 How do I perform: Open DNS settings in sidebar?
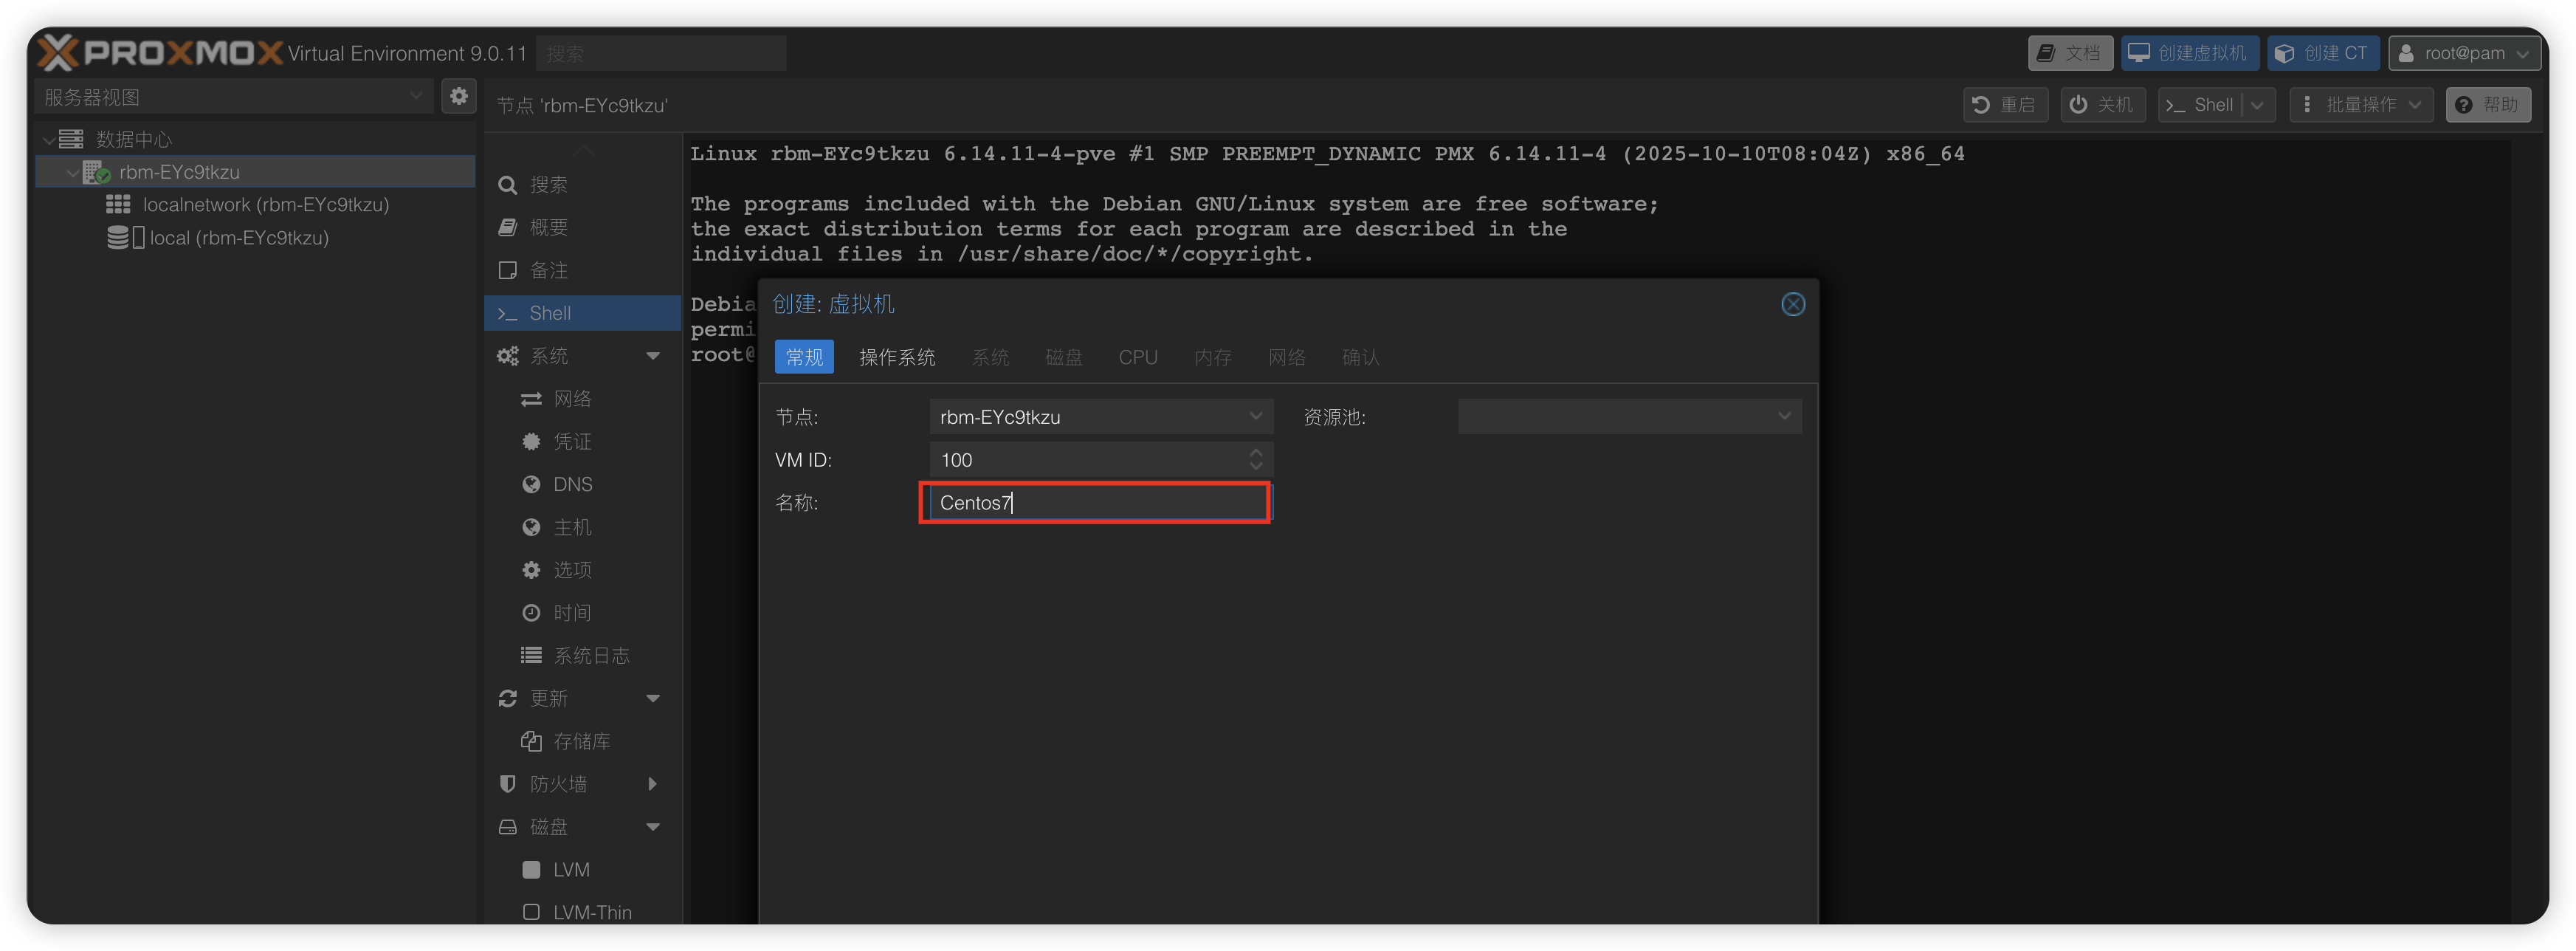572,485
